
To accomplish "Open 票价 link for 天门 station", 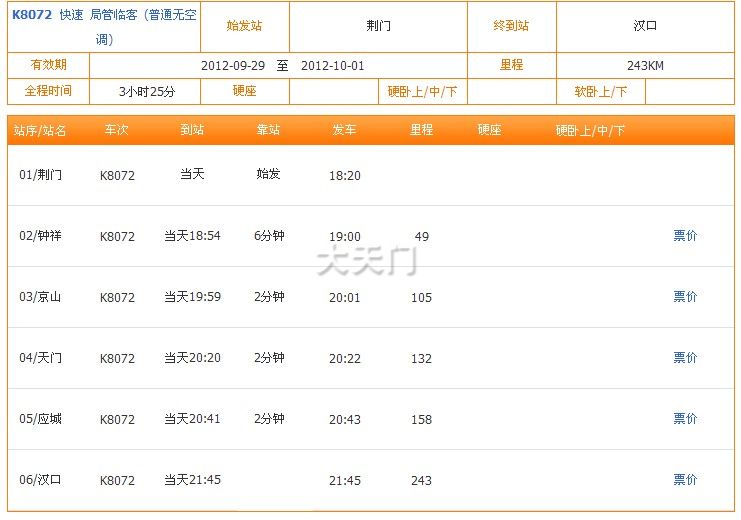I will (685, 358).
